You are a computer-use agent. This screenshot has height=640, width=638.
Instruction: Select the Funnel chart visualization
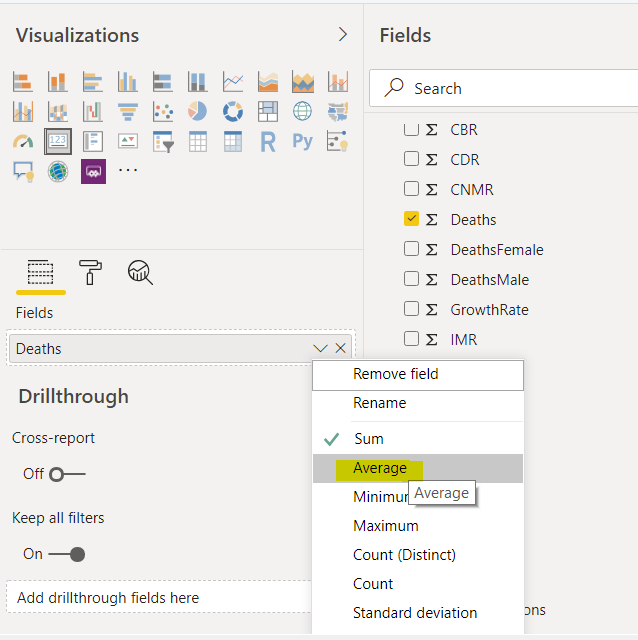(127, 112)
